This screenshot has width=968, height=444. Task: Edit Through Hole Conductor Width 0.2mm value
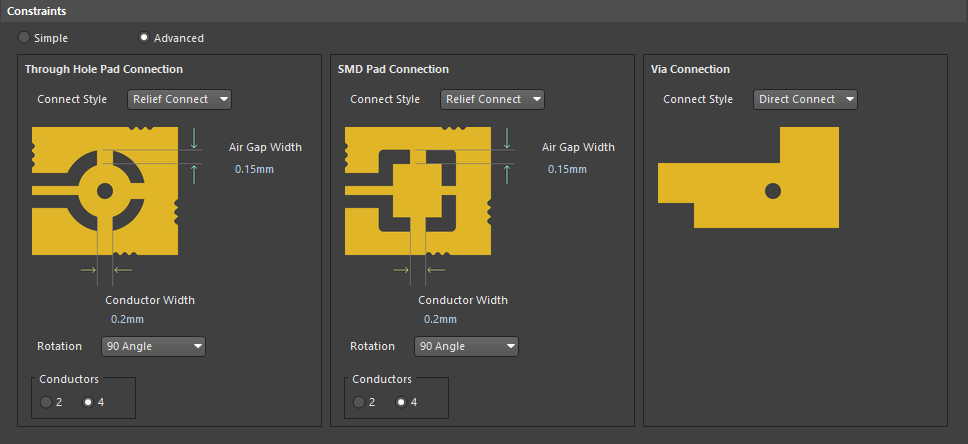tap(127, 319)
